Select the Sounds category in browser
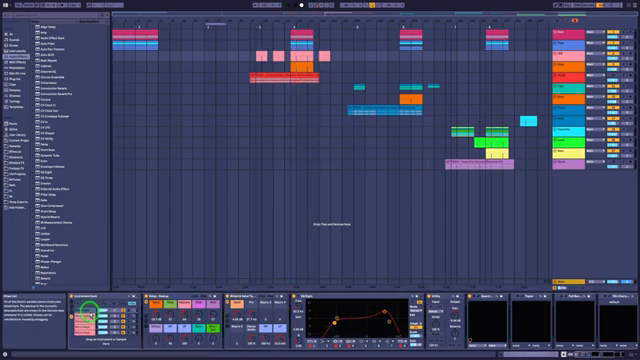This screenshot has height=360, width=640. (x=14, y=40)
